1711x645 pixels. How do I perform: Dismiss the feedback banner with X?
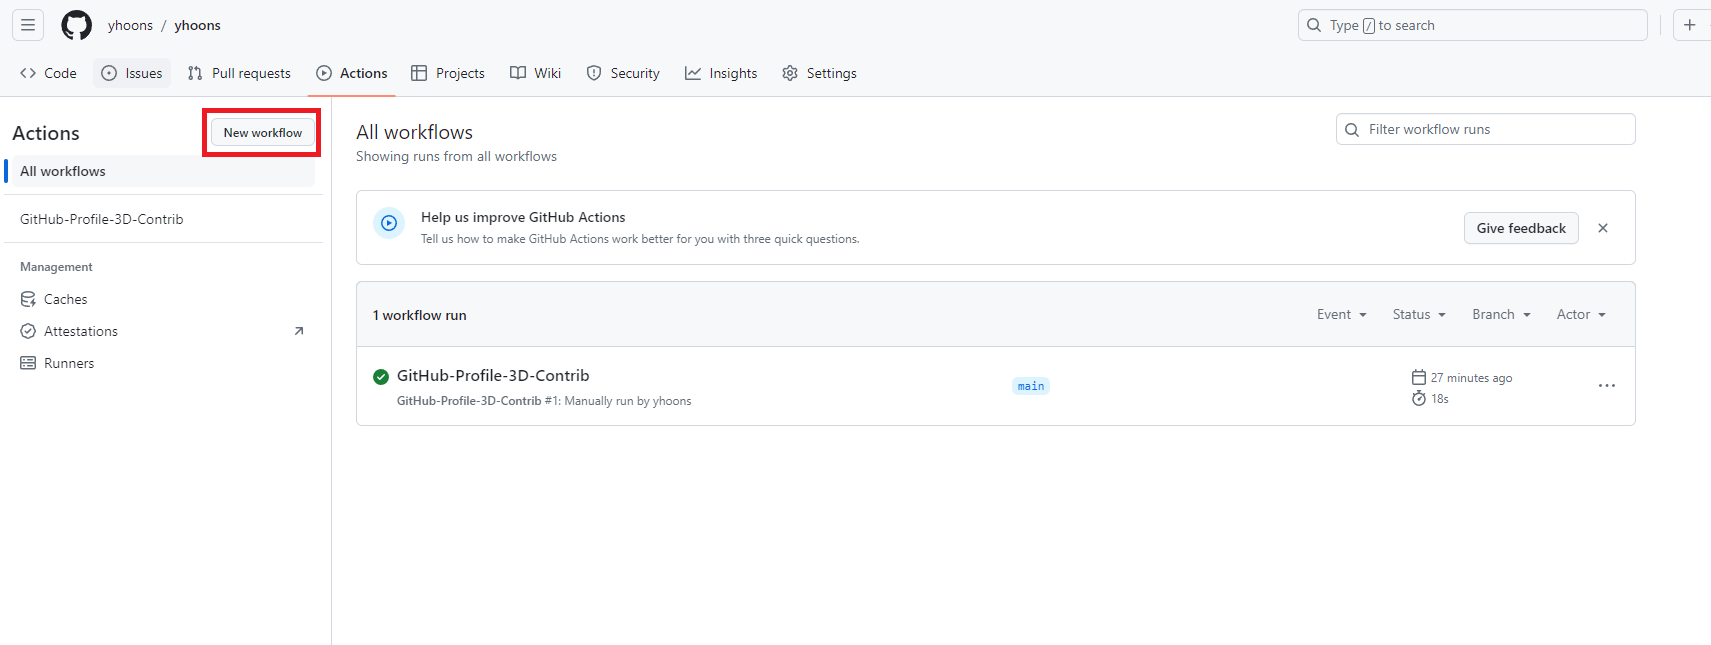point(1603,228)
